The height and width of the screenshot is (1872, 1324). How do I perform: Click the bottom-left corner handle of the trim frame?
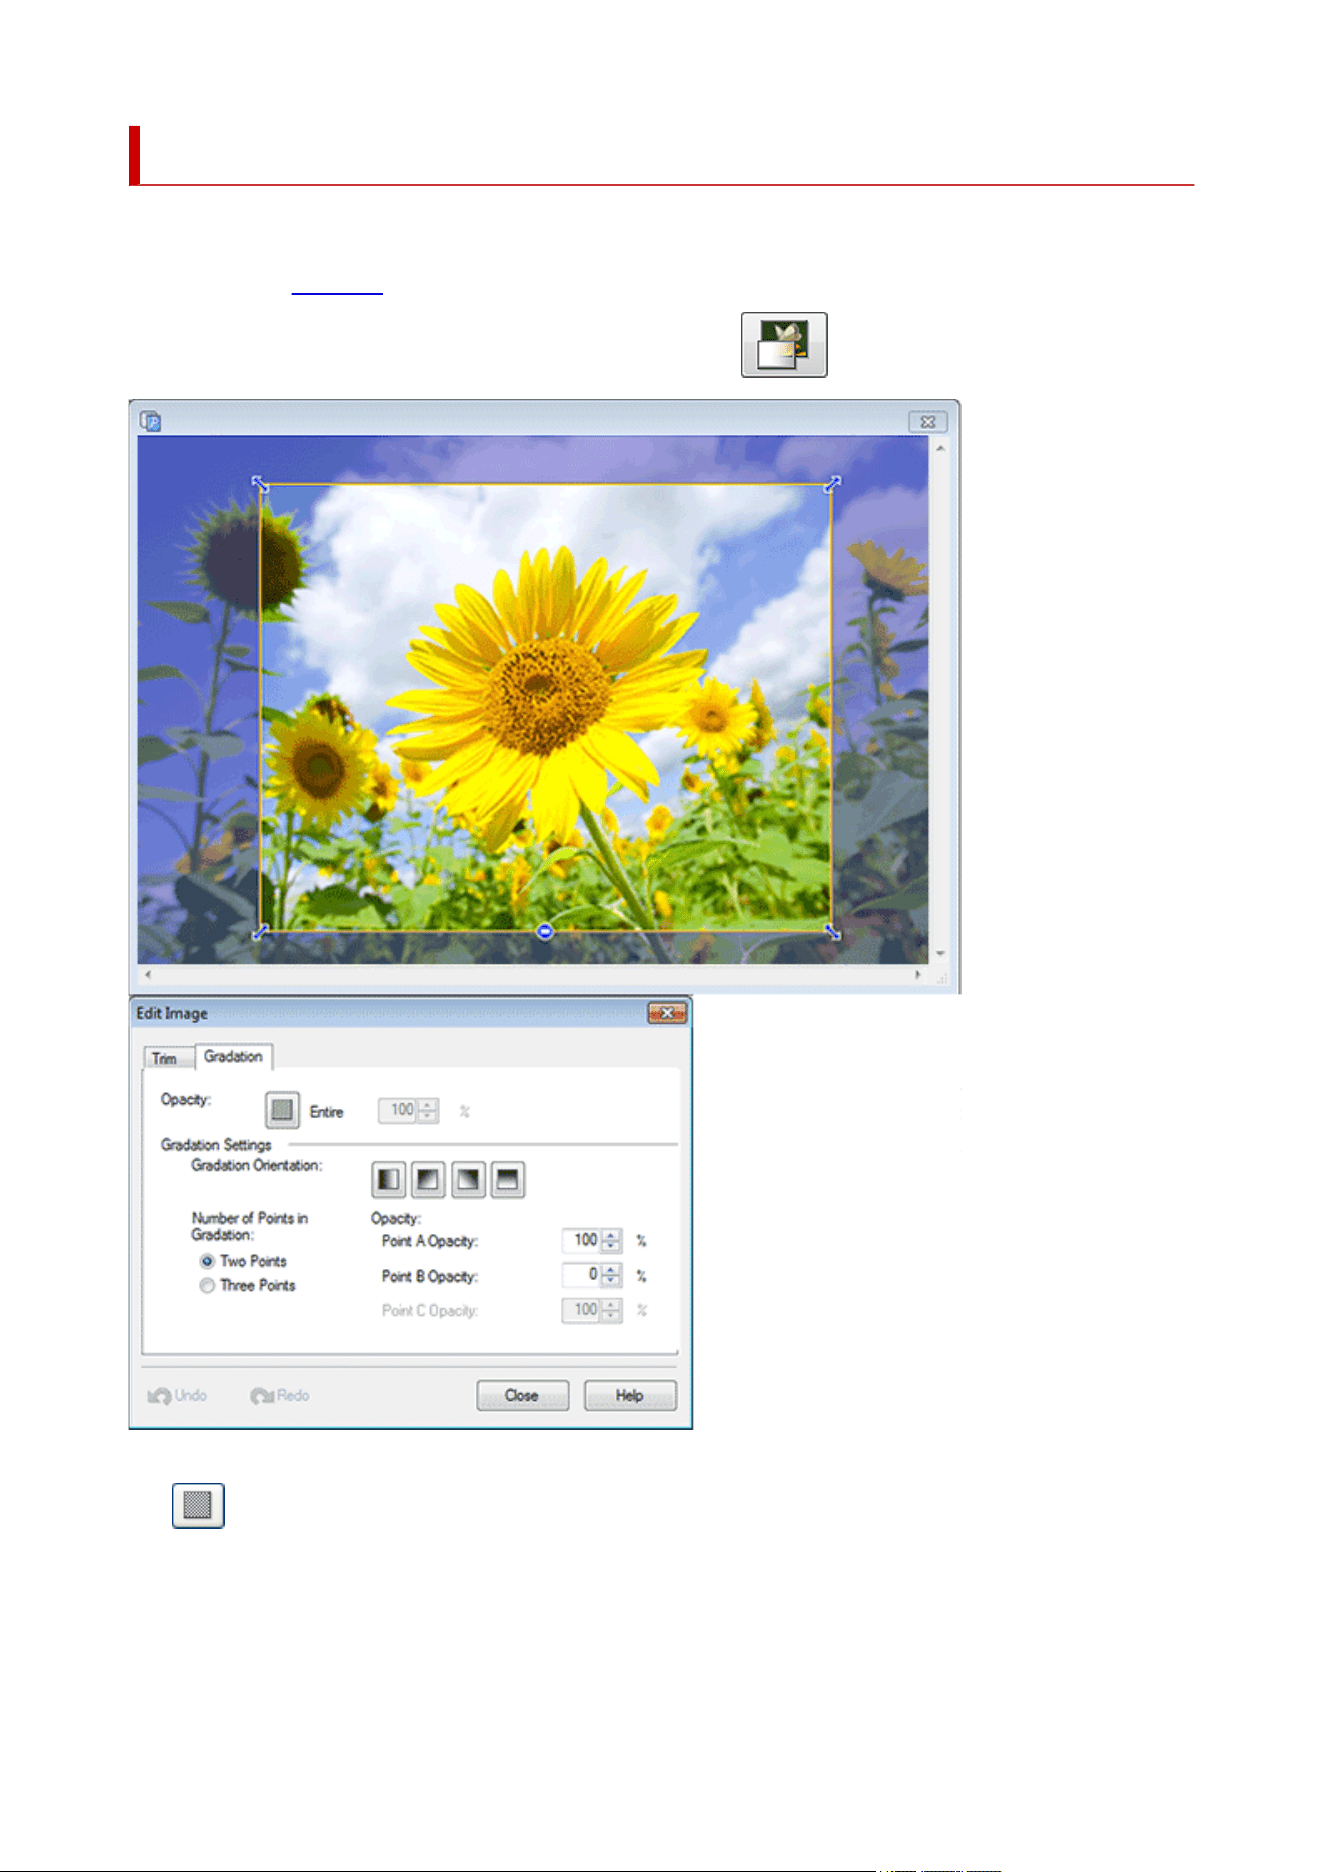pos(260,932)
